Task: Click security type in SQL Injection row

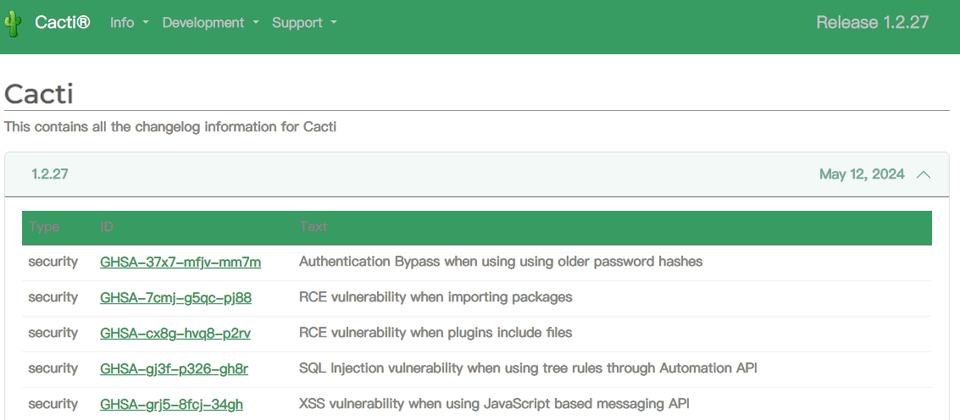Action: click(x=53, y=369)
